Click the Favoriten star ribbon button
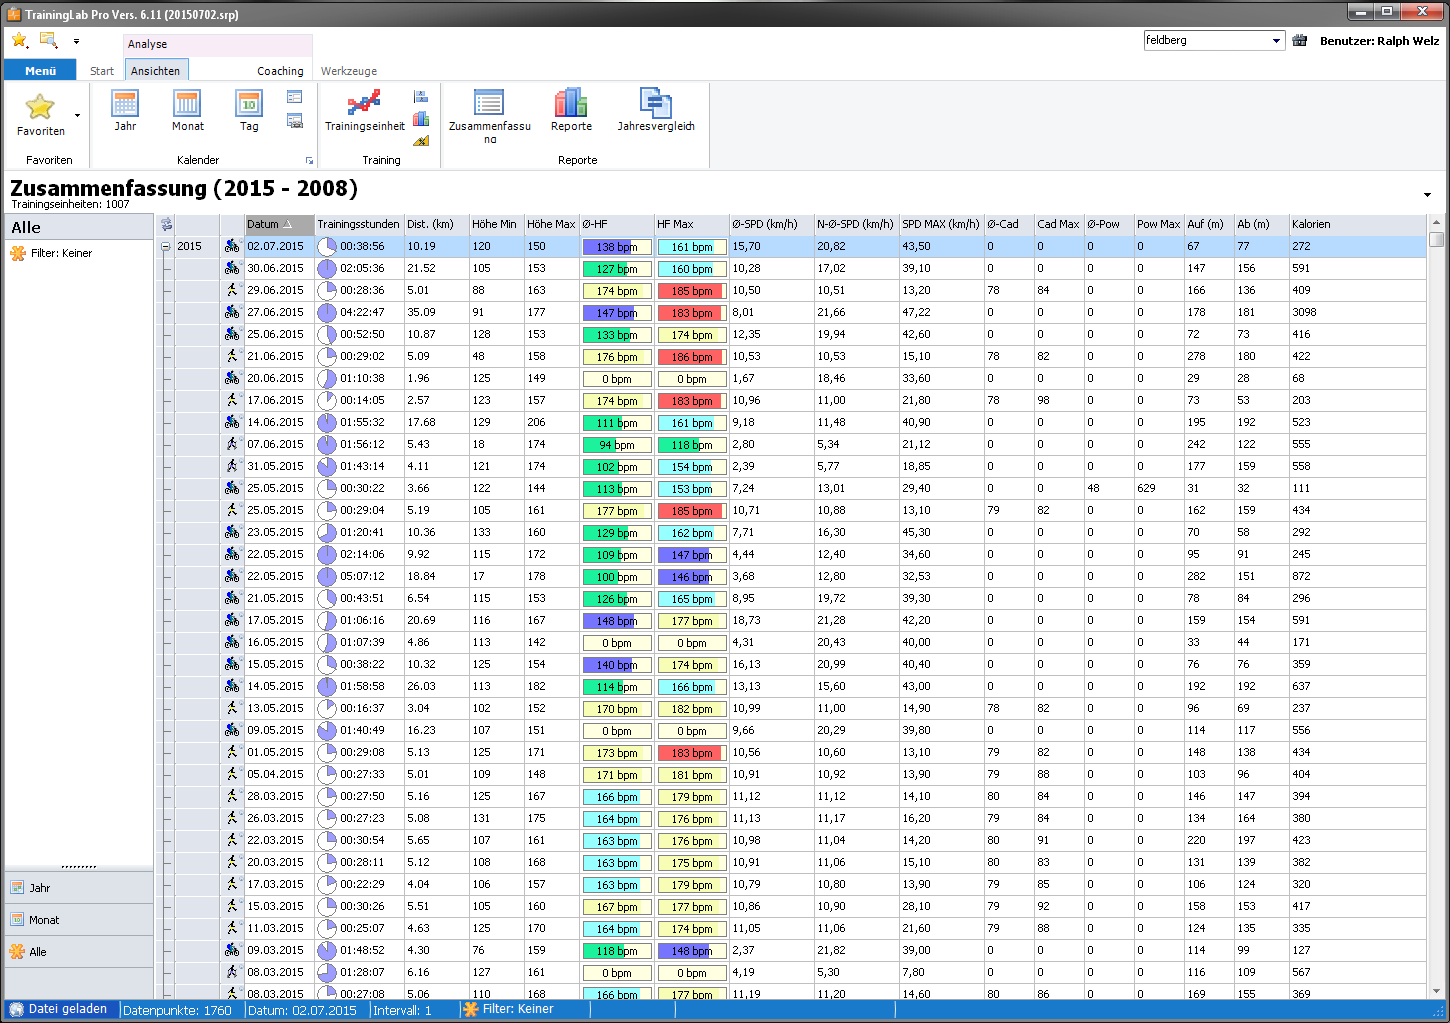 [x=40, y=115]
